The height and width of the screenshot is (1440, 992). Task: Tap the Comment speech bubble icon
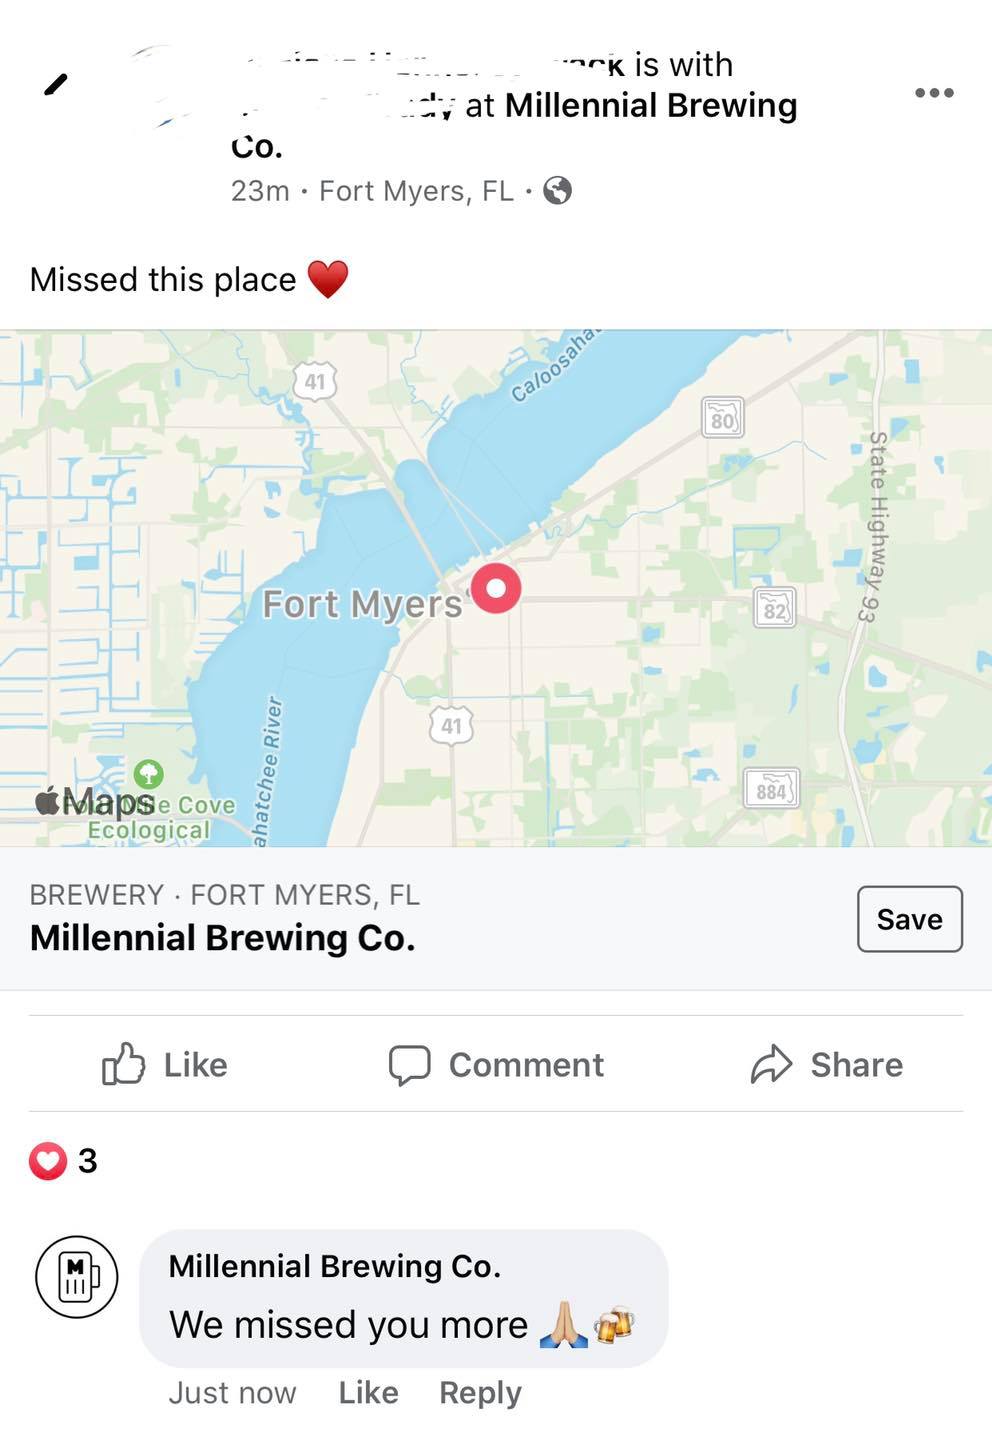tap(409, 1065)
